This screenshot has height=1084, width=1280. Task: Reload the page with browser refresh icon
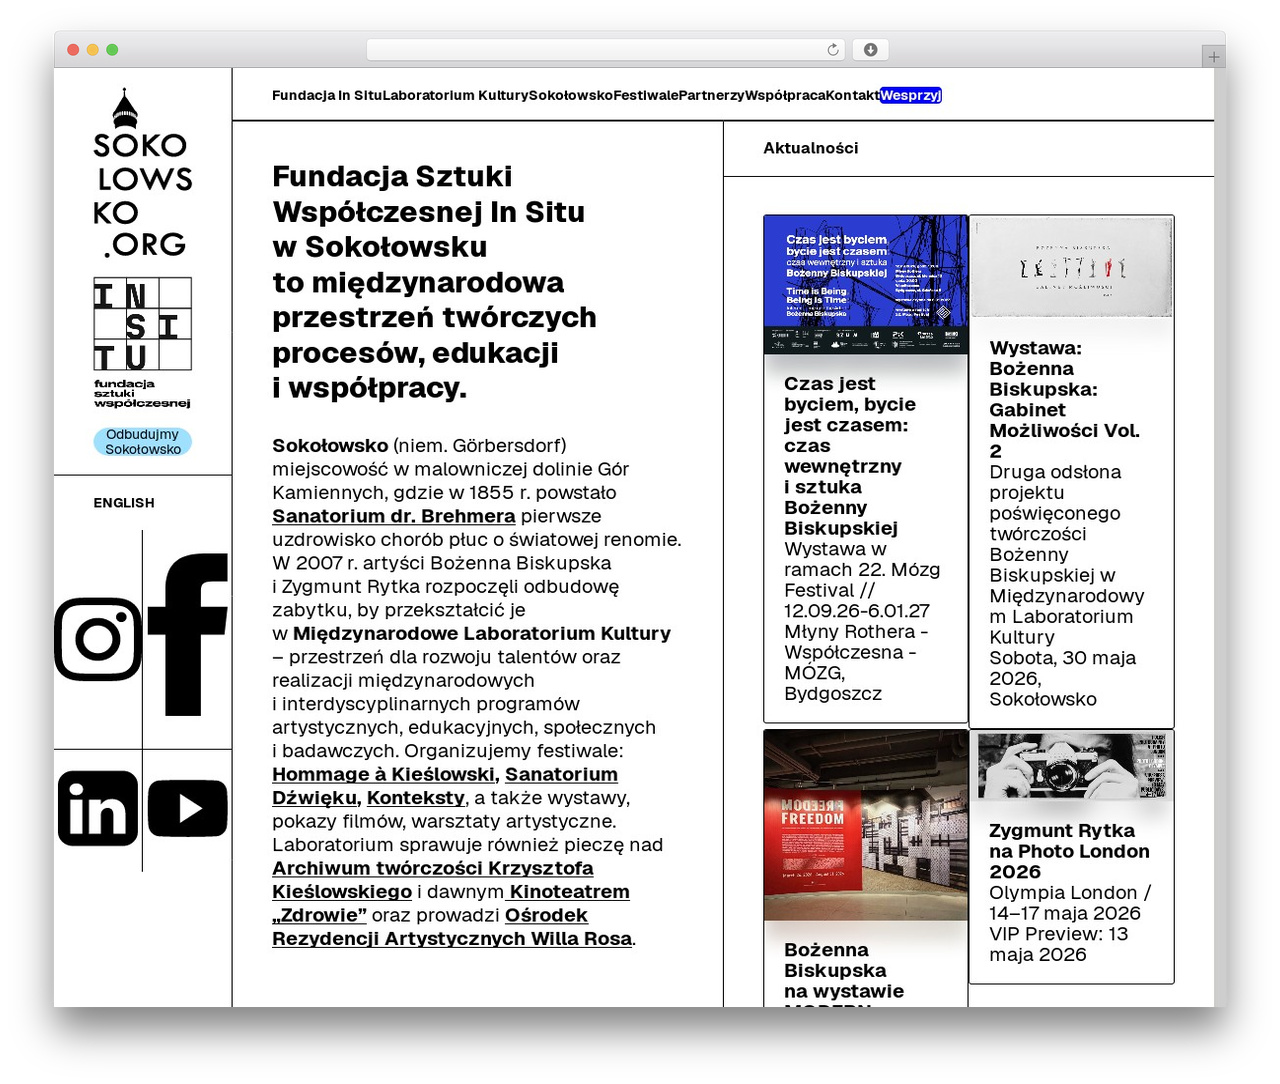pyautogui.click(x=833, y=50)
